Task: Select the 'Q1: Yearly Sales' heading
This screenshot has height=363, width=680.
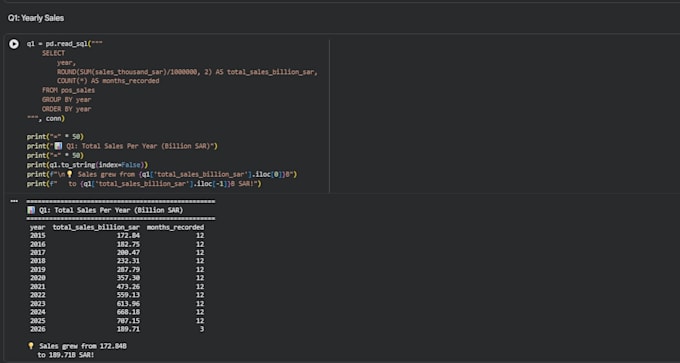Action: [36, 18]
